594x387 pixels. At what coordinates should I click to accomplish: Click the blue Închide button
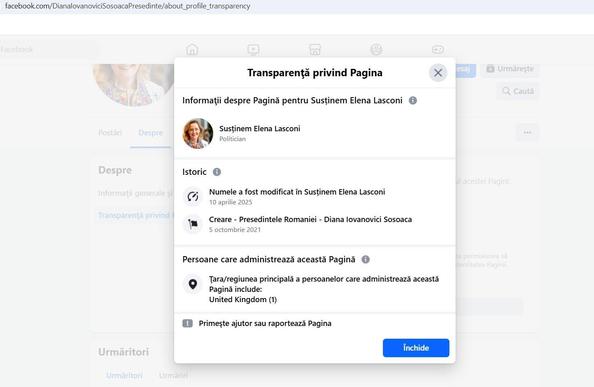(416, 348)
